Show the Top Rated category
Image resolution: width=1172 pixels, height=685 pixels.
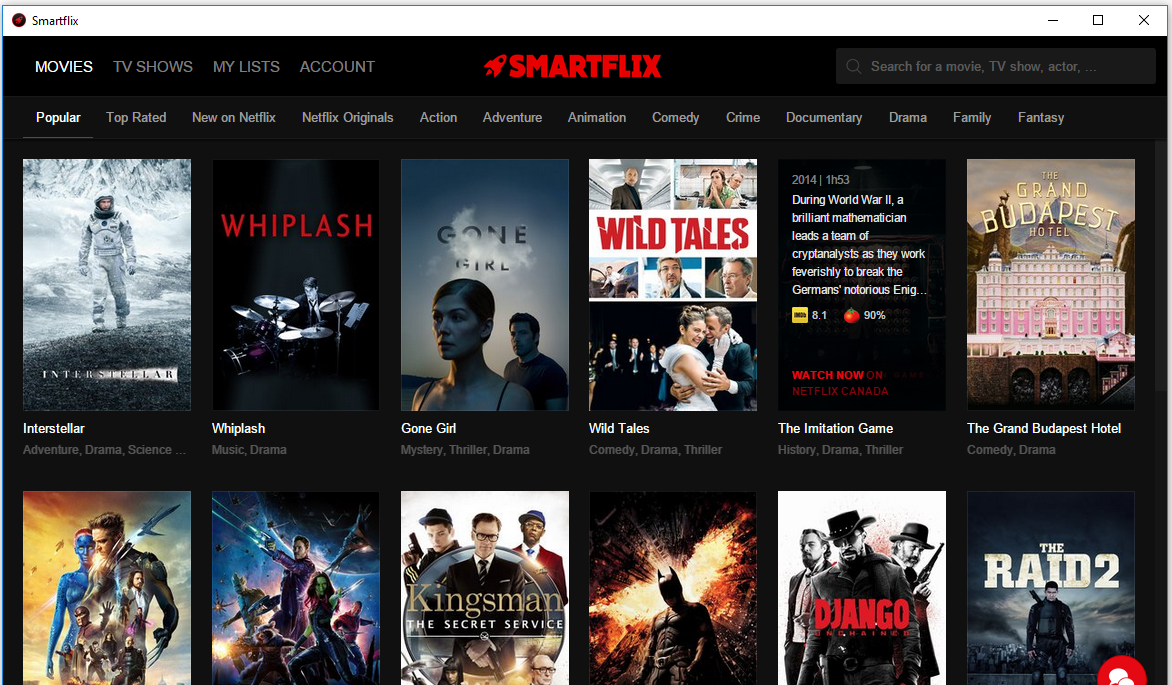tap(136, 117)
